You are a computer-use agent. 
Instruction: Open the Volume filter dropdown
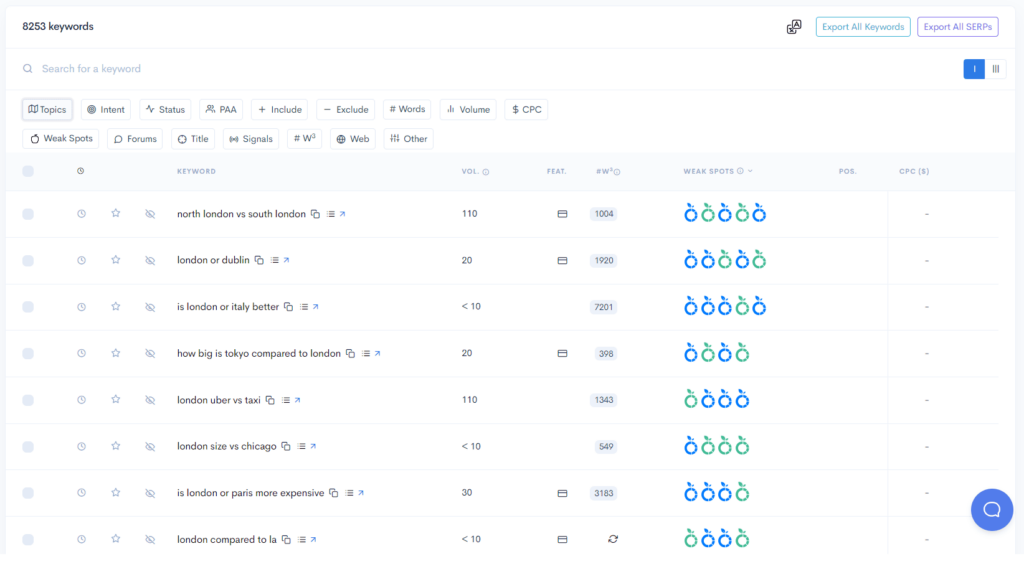pos(468,110)
